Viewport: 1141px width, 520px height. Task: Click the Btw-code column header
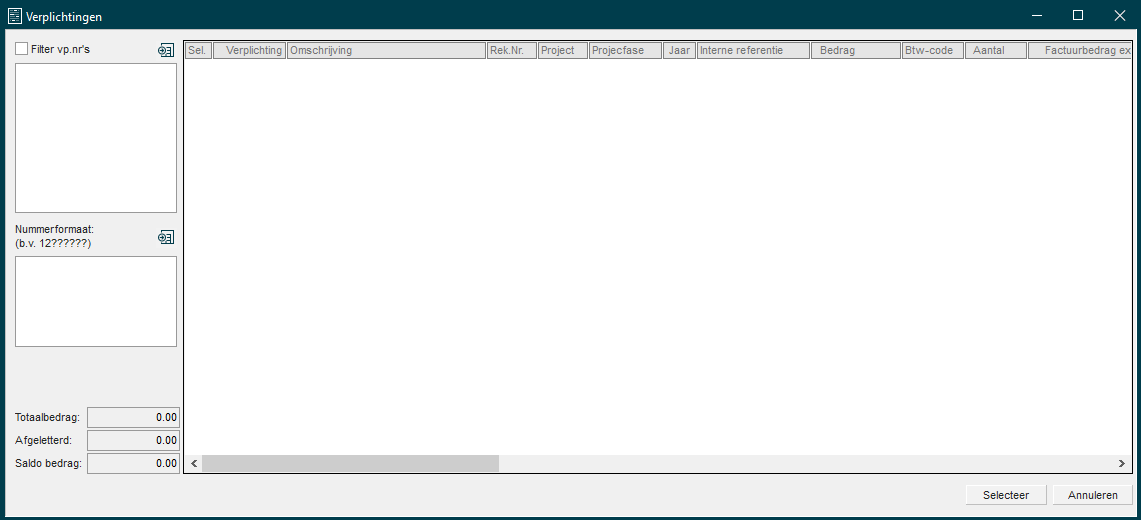(x=932, y=51)
